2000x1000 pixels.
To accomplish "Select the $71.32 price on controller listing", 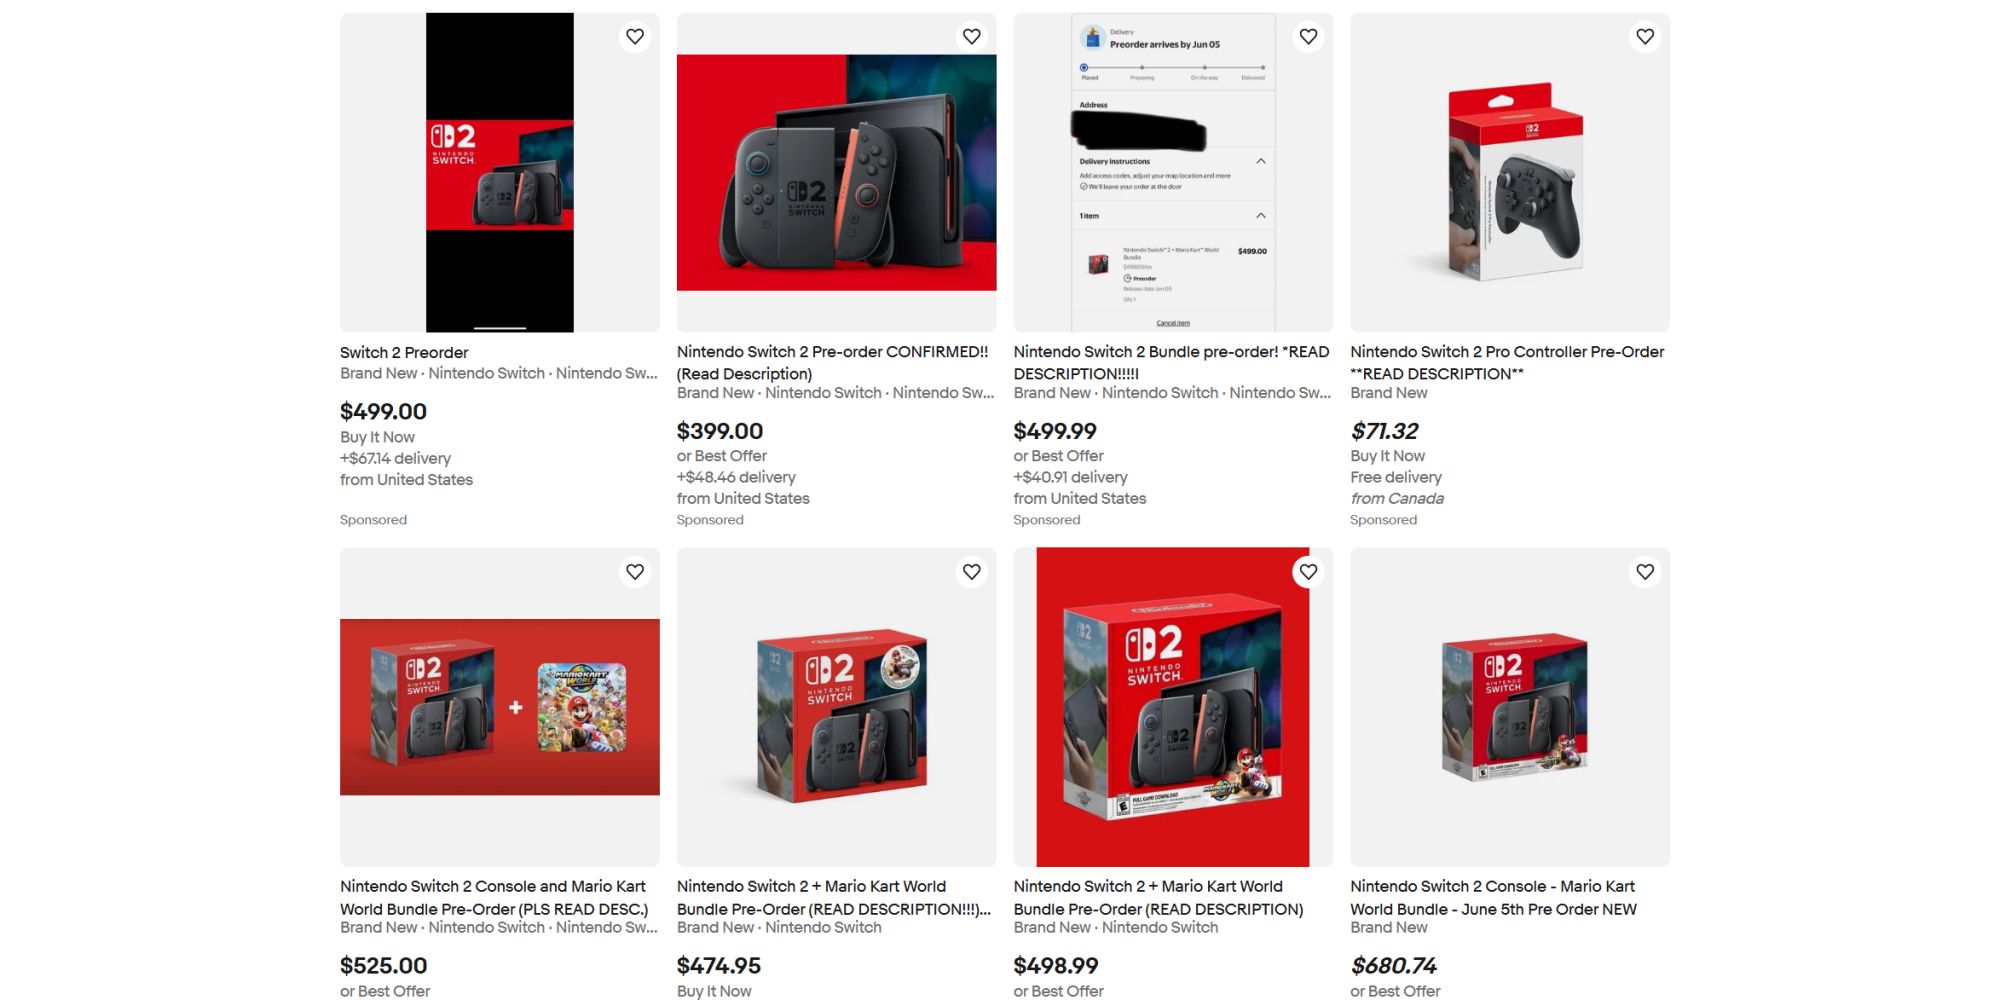I will coord(1384,431).
